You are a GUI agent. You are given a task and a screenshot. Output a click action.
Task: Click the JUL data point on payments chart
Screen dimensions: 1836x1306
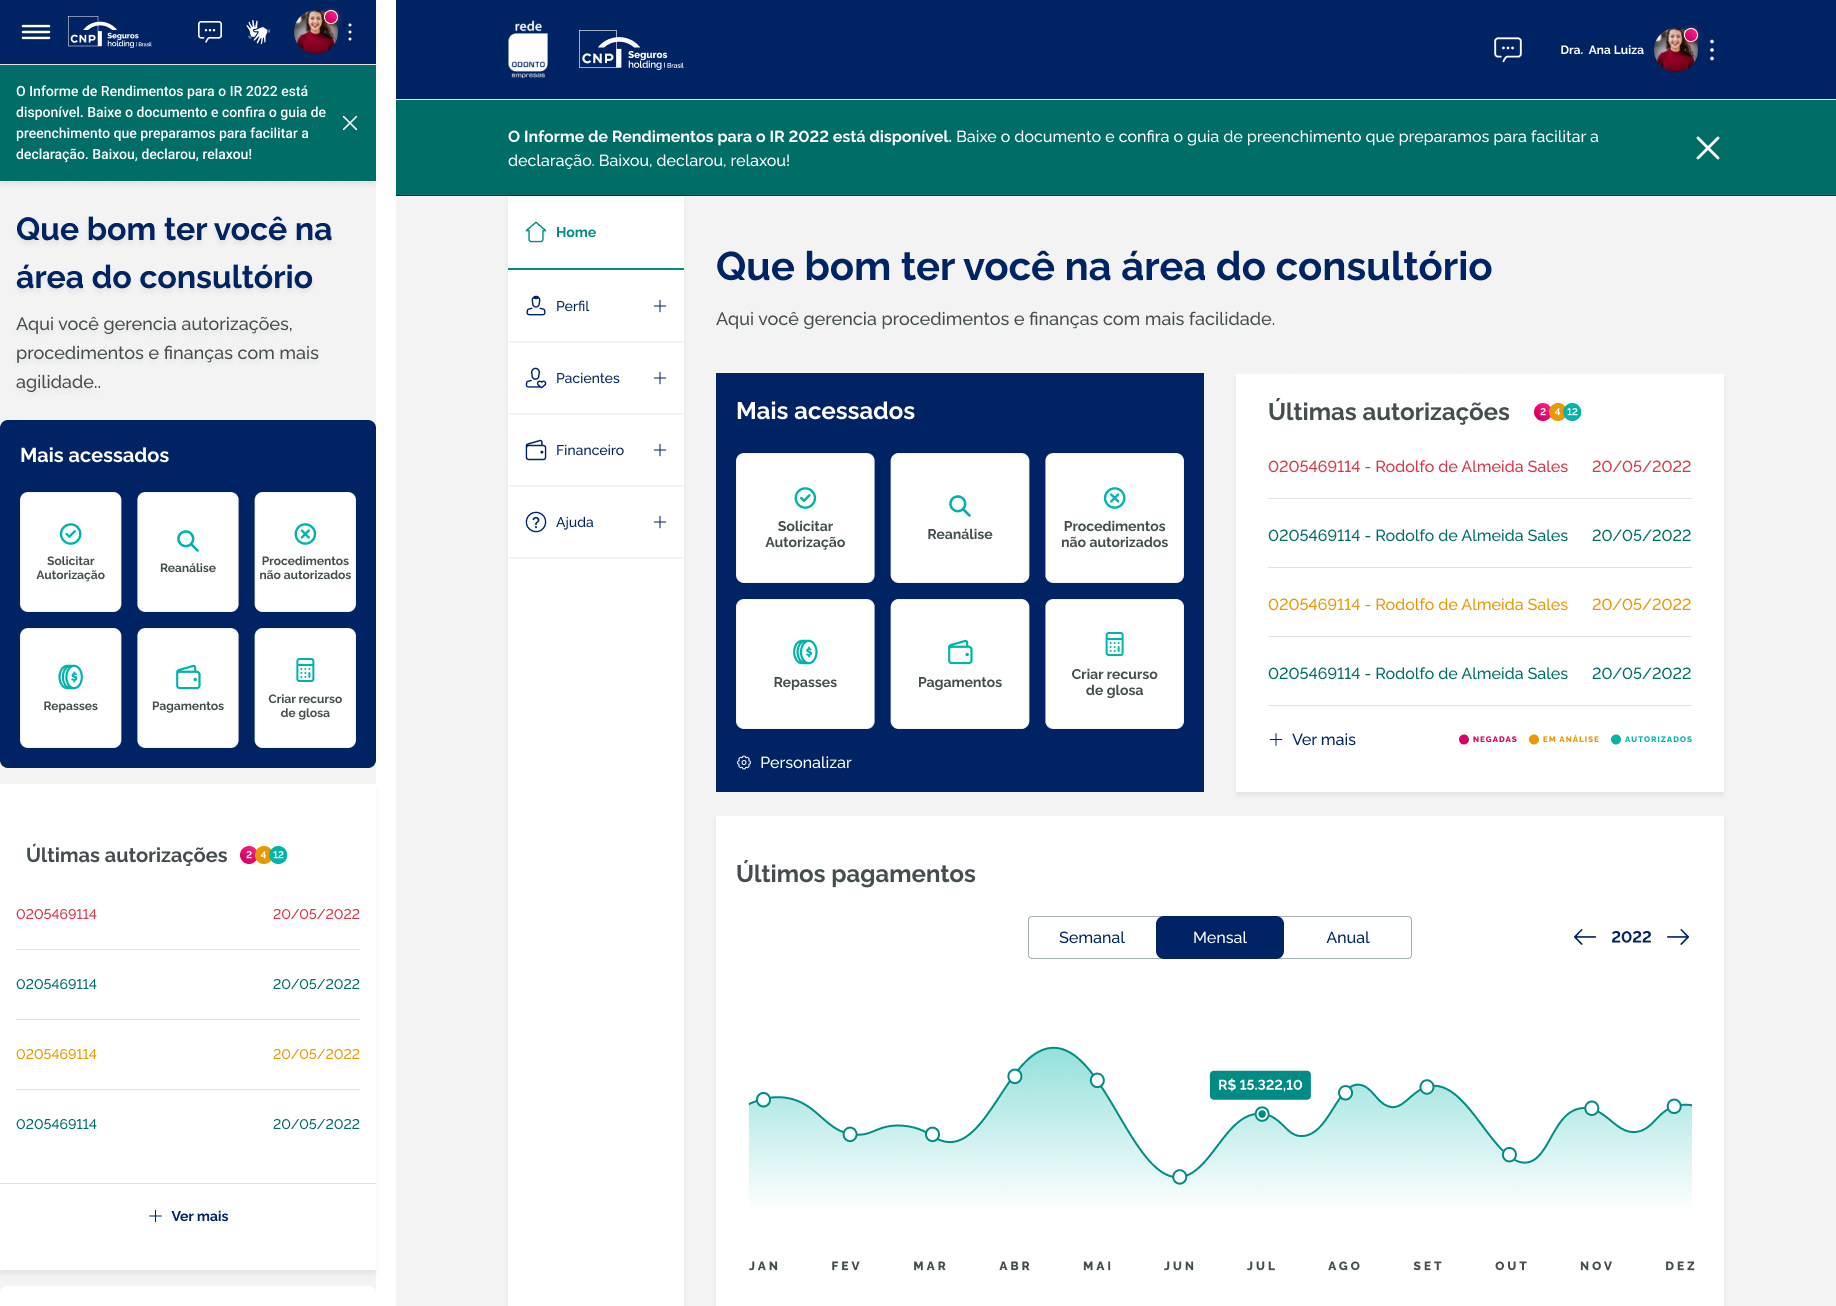click(x=1262, y=1114)
